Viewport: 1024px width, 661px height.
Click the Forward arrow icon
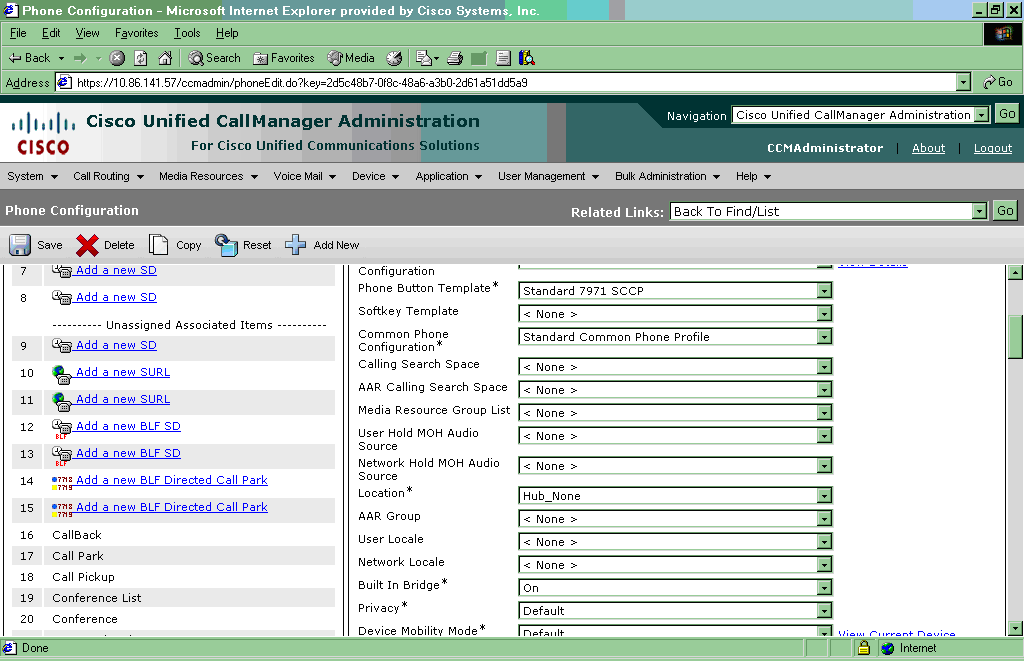coord(80,58)
